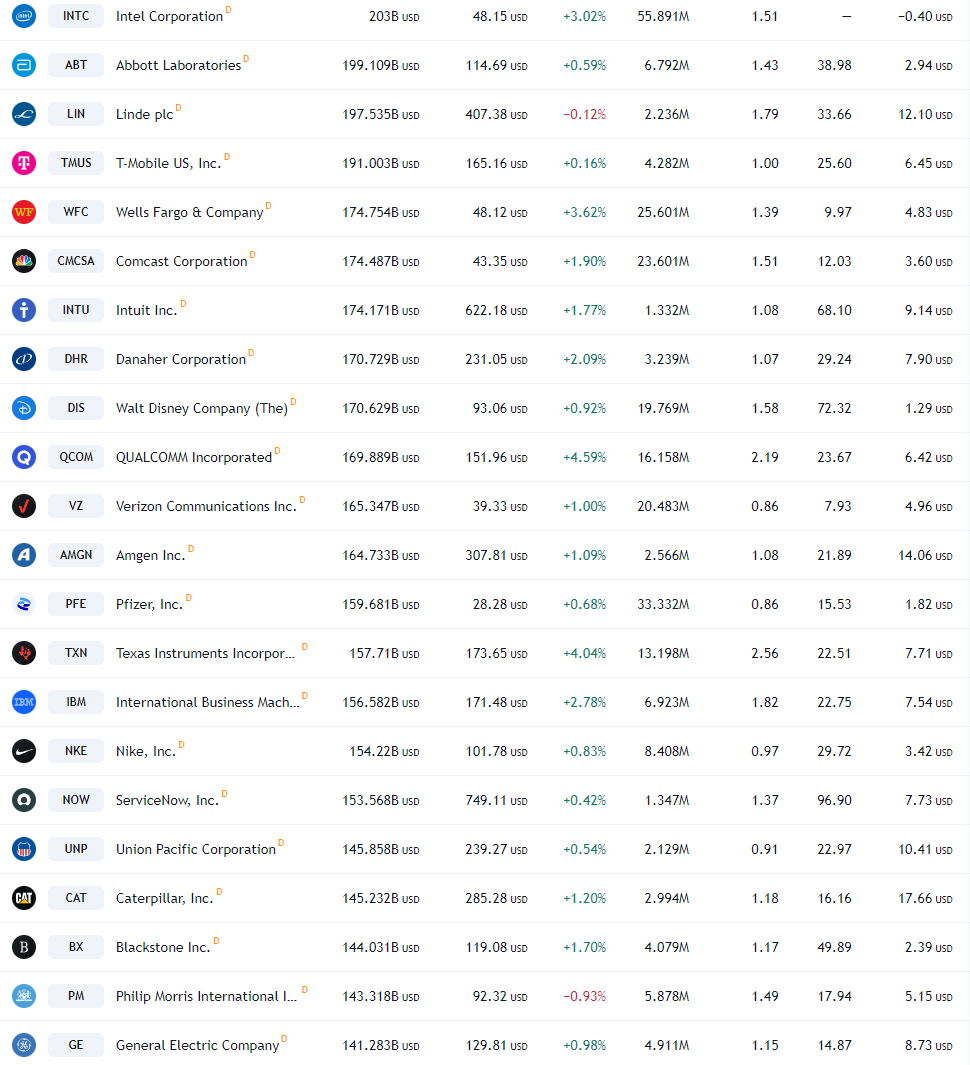Select the CMCSA ticker badge
Image resolution: width=970 pixels, height=1065 pixels.
[x=76, y=261]
